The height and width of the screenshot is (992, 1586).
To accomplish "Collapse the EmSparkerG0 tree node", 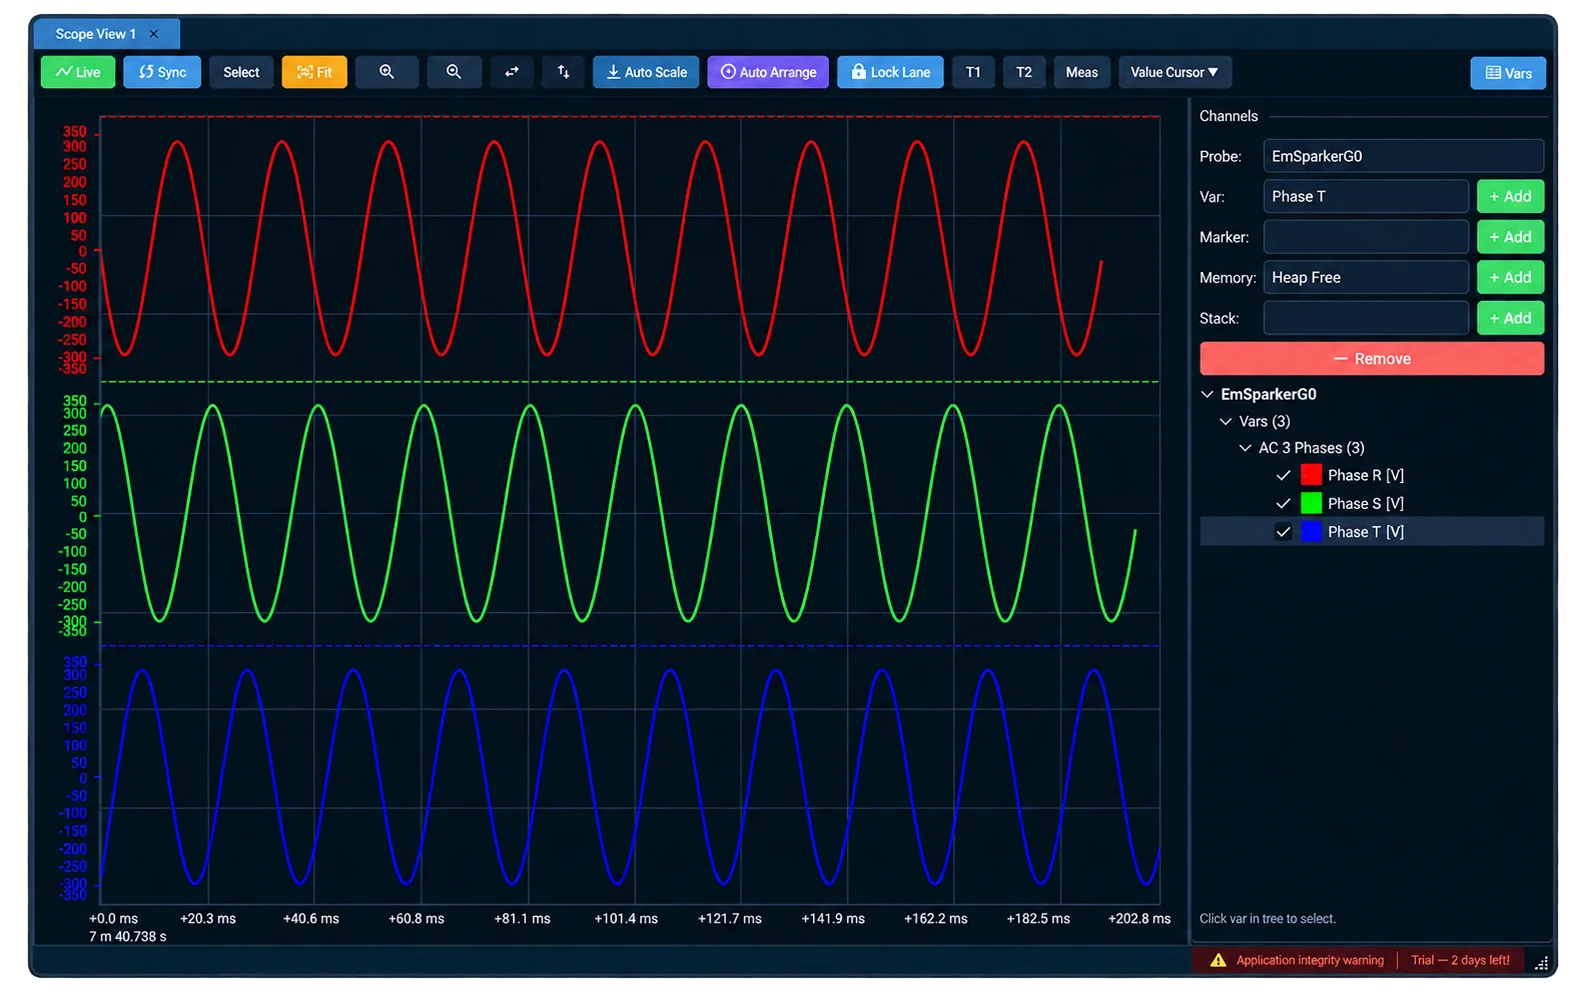I will 1207,394.
